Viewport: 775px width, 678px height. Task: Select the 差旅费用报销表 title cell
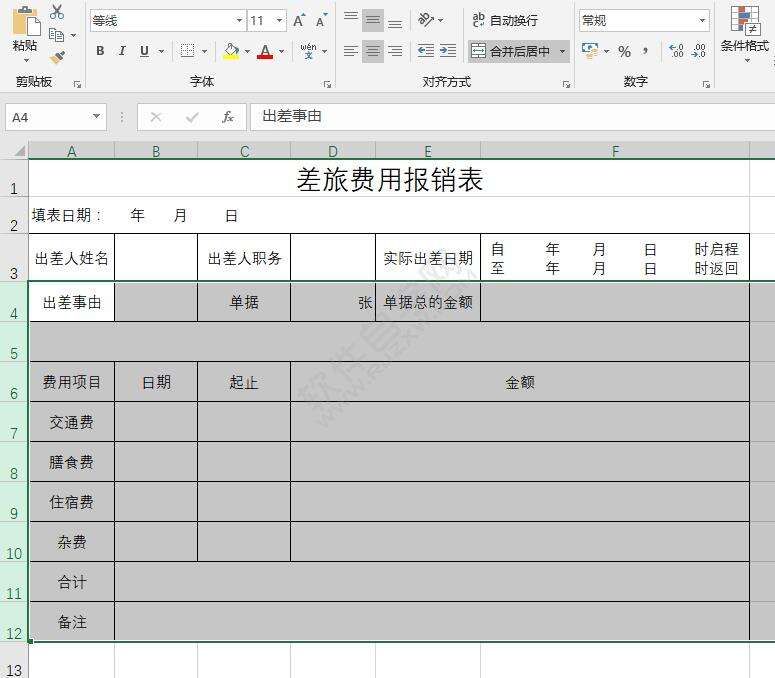[x=389, y=179]
